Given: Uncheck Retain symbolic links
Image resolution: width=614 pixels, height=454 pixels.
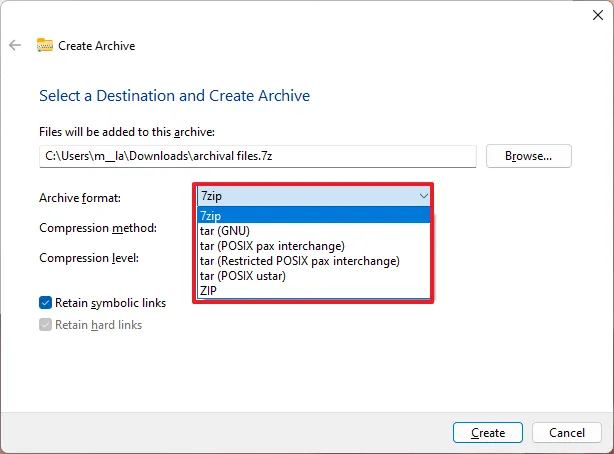Looking at the screenshot, I should (45, 303).
